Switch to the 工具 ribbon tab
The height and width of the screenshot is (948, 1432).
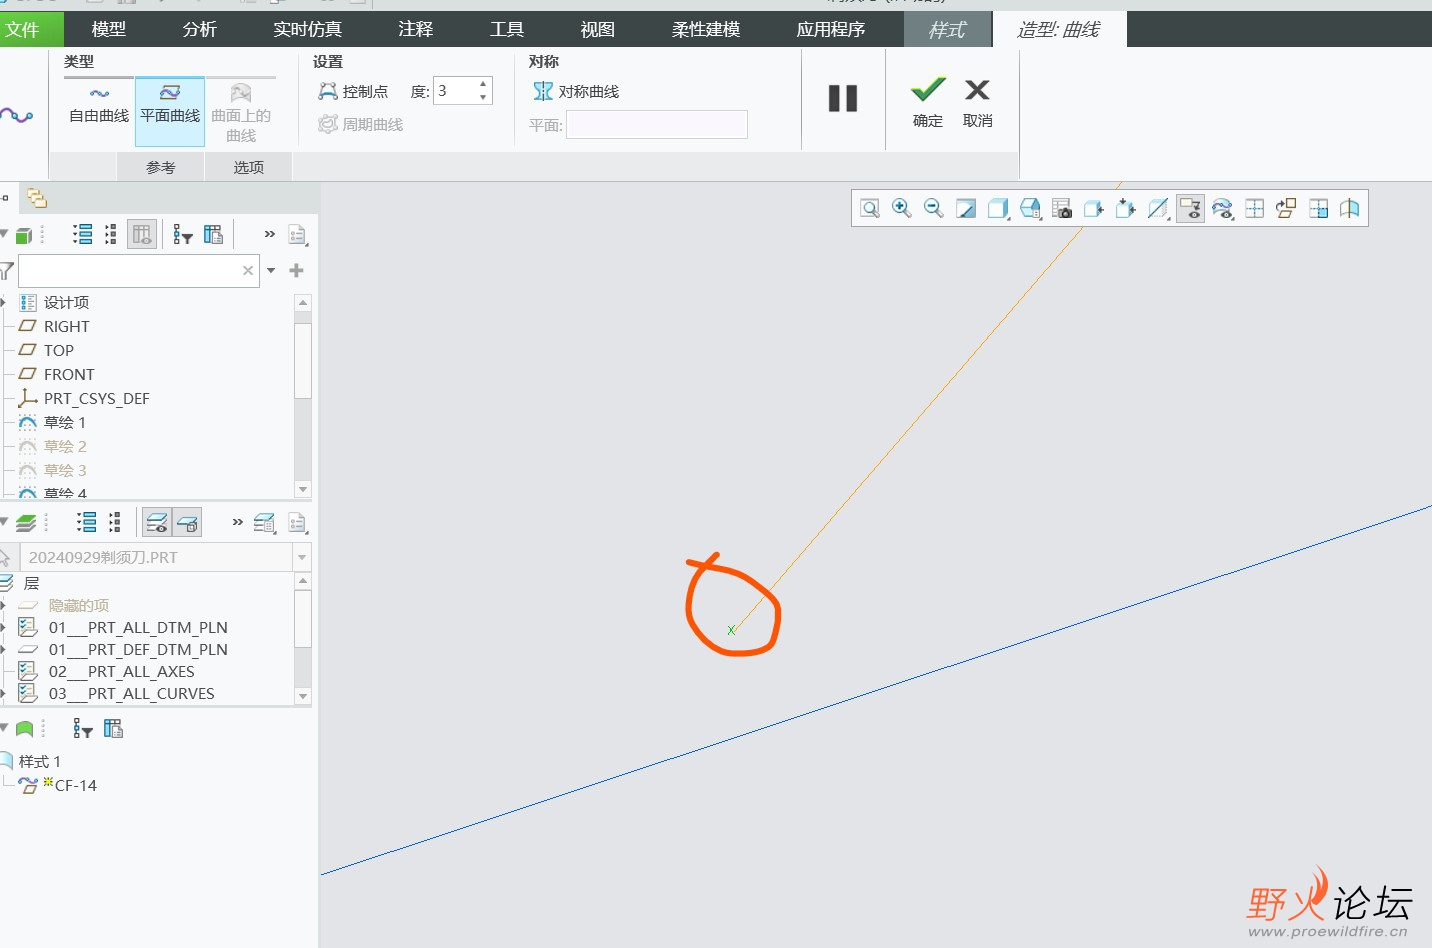507,29
